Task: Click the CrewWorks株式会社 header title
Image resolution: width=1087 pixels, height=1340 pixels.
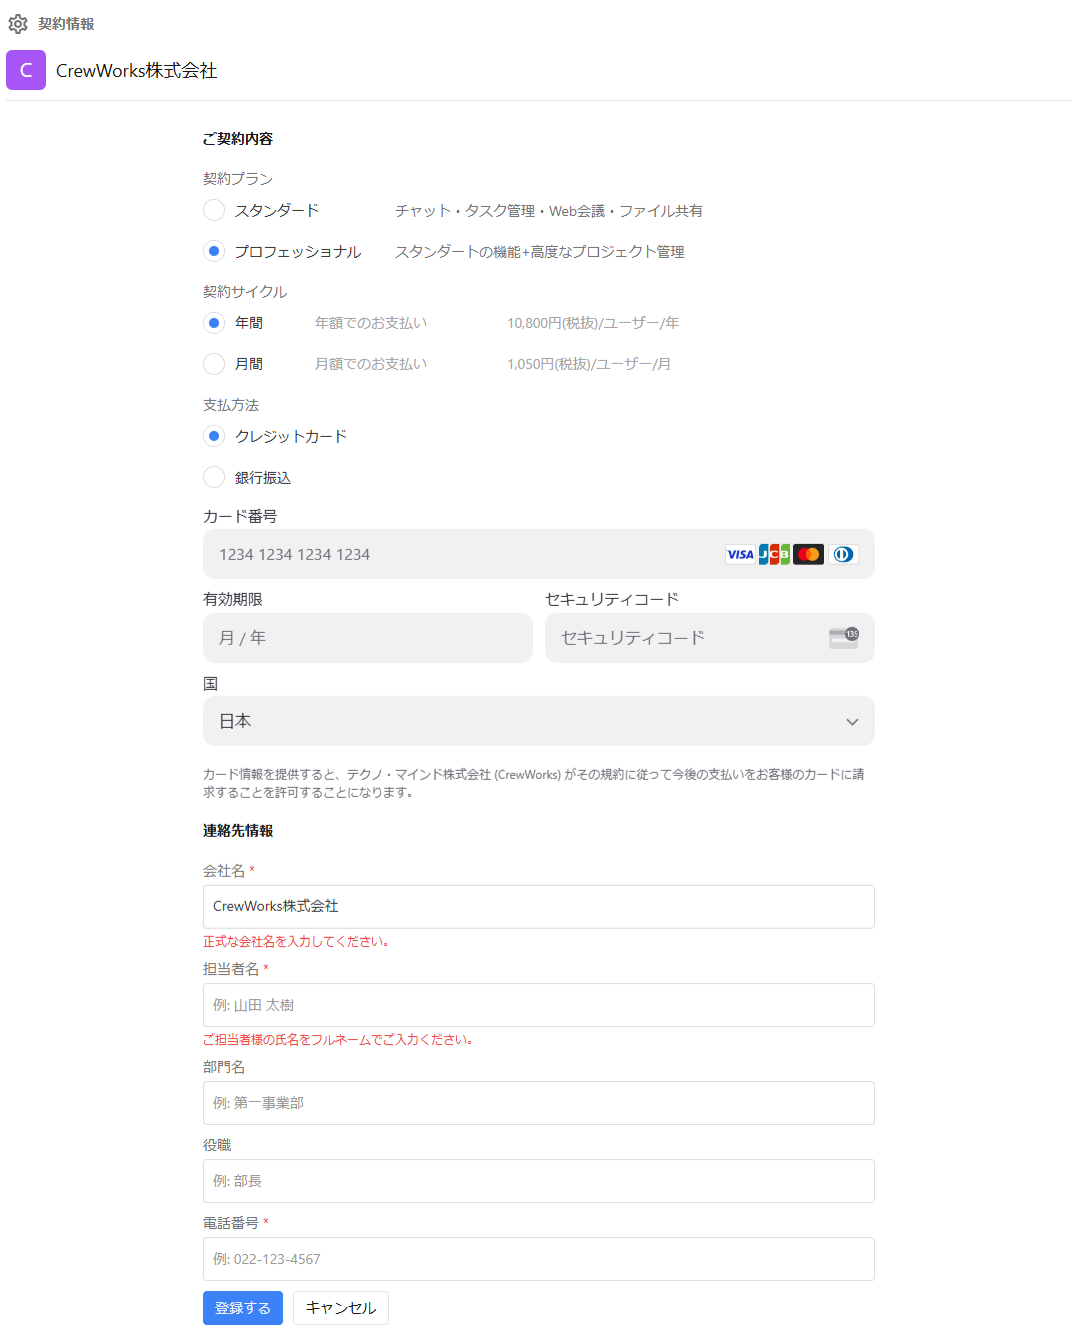Action: (136, 71)
